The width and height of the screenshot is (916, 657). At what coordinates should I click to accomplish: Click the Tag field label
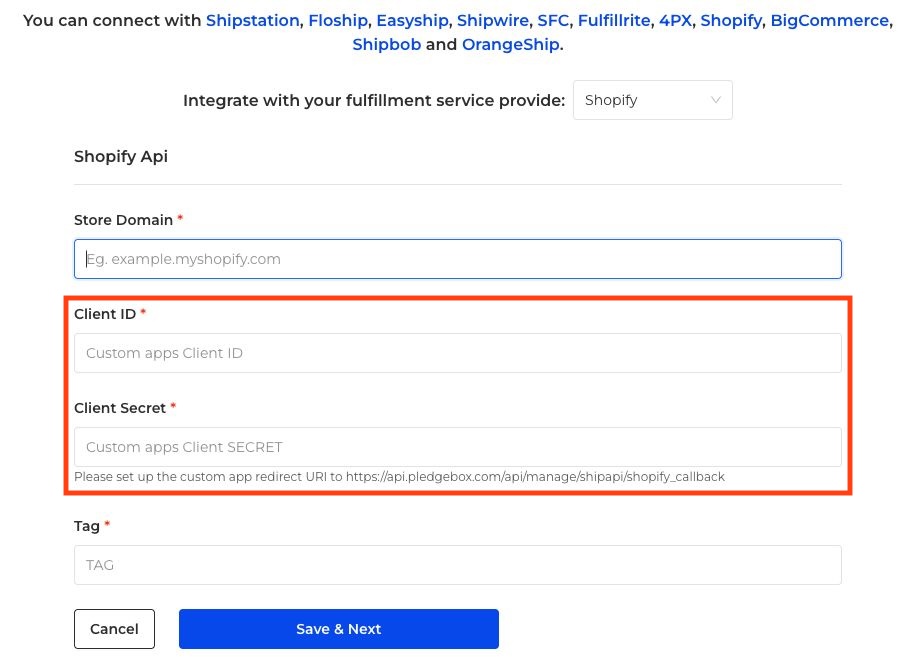(x=86, y=526)
